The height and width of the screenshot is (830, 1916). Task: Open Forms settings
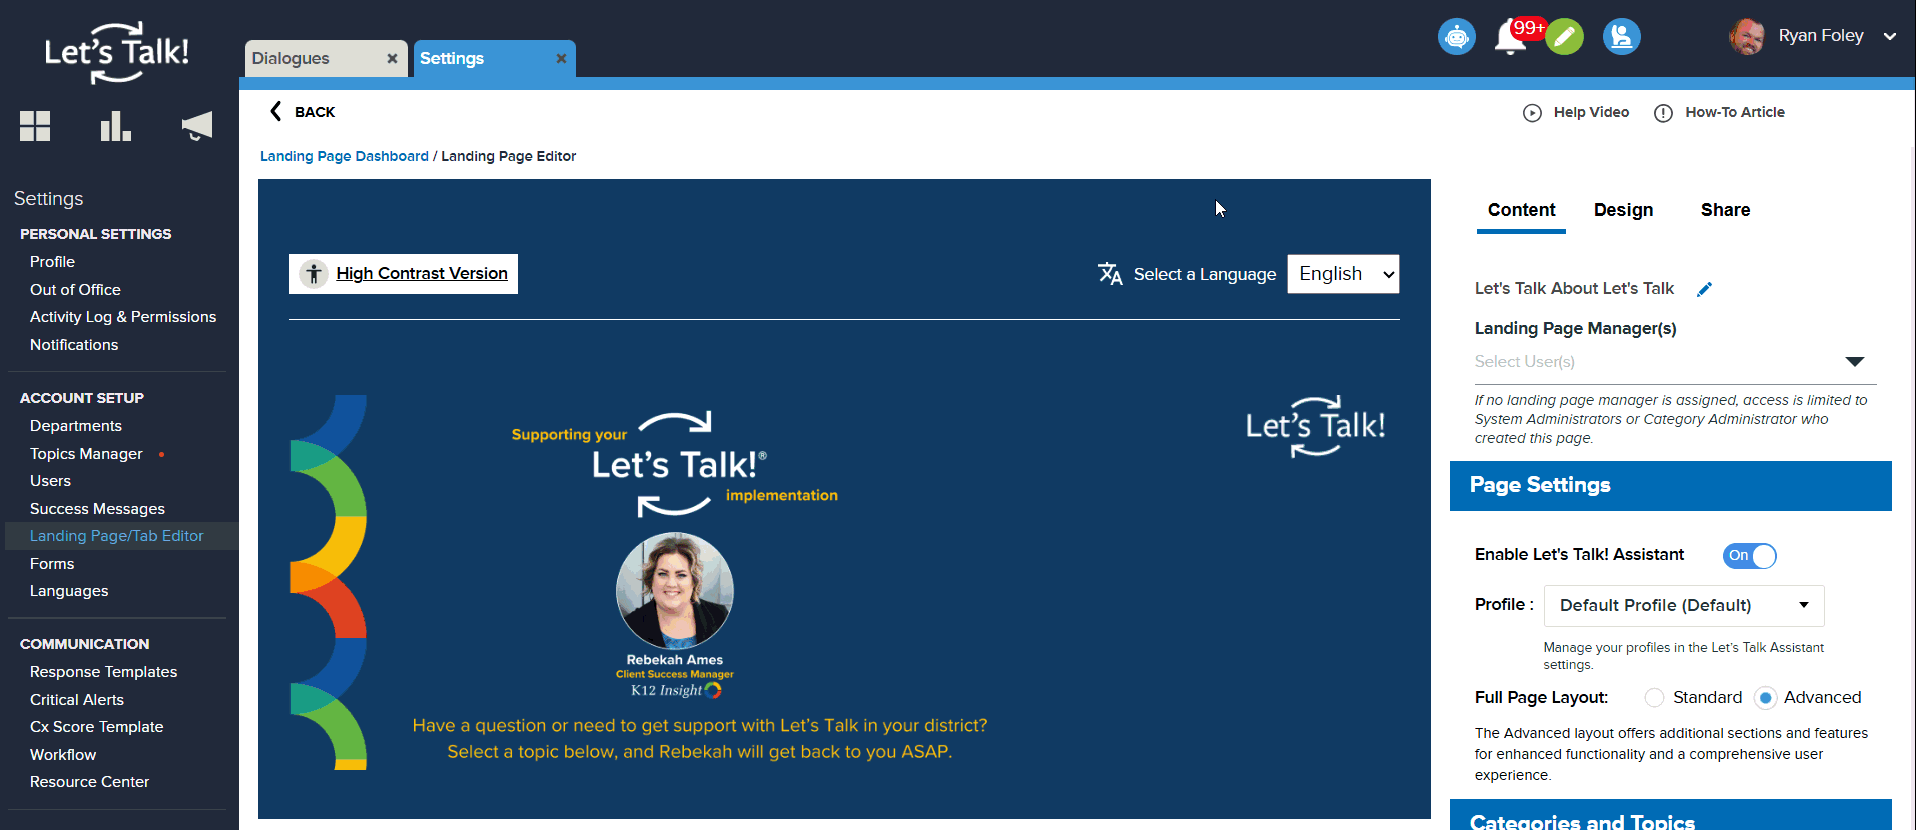(52, 564)
